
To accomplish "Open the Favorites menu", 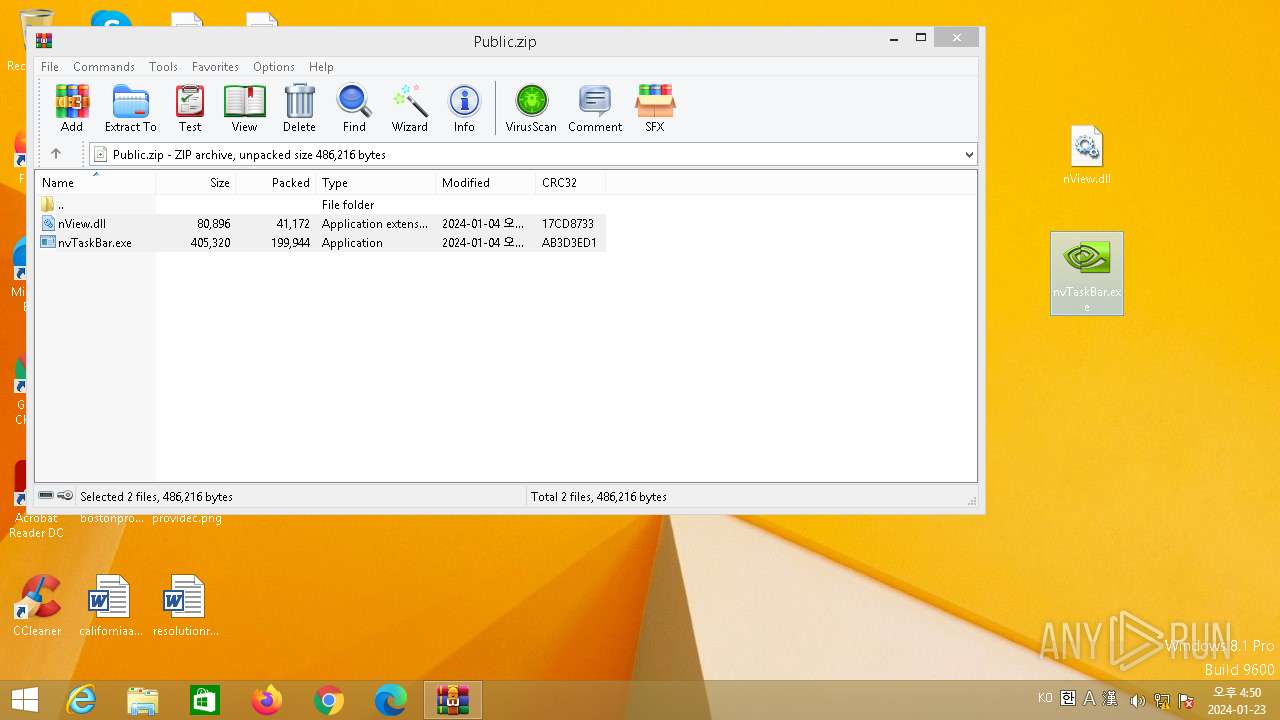I will pyautogui.click(x=215, y=66).
